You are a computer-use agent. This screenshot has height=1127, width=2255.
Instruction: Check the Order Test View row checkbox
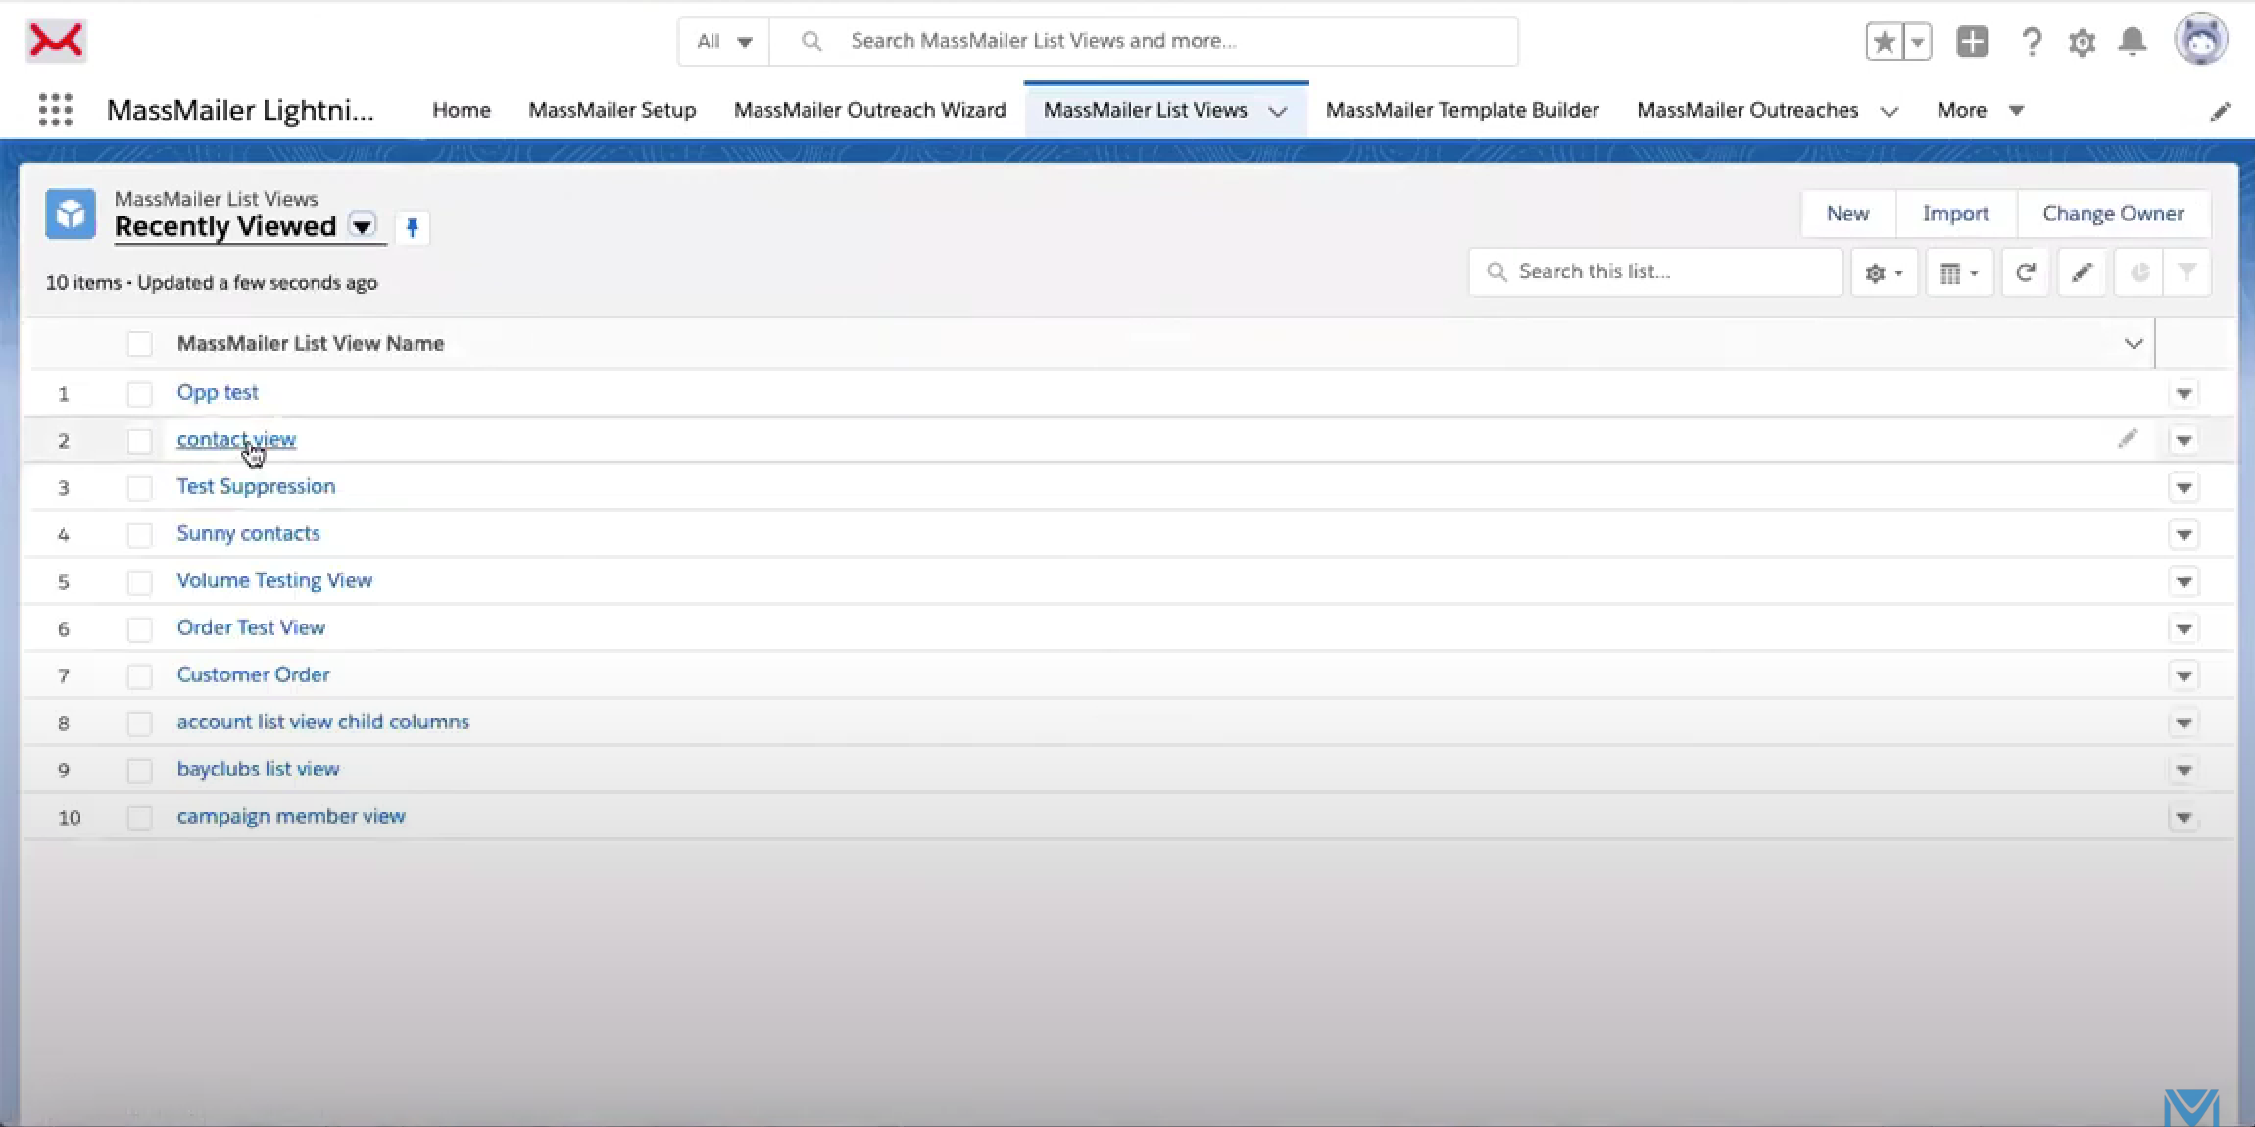[139, 629]
